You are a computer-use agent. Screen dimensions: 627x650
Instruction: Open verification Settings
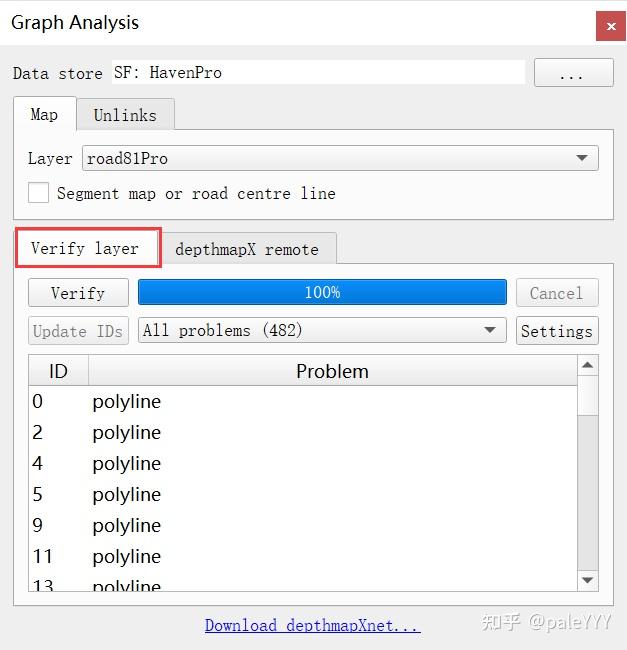556,331
